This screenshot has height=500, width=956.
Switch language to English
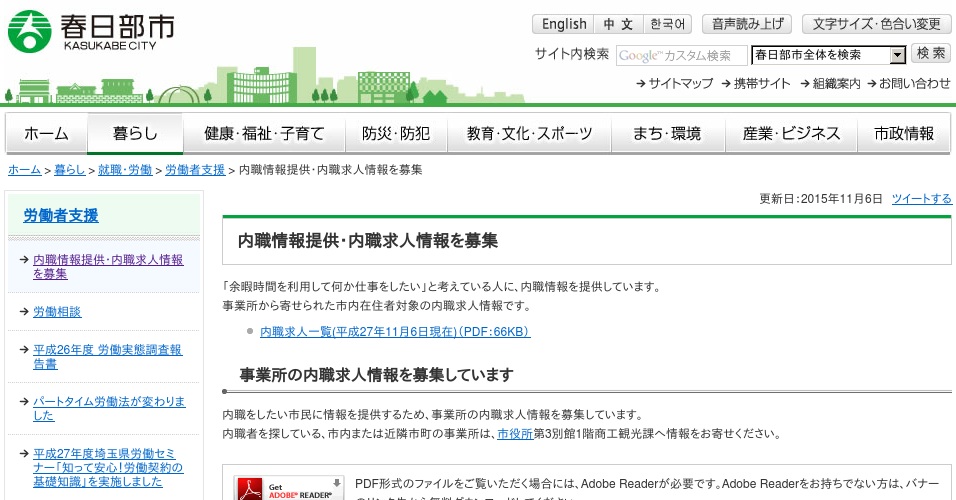[564, 24]
